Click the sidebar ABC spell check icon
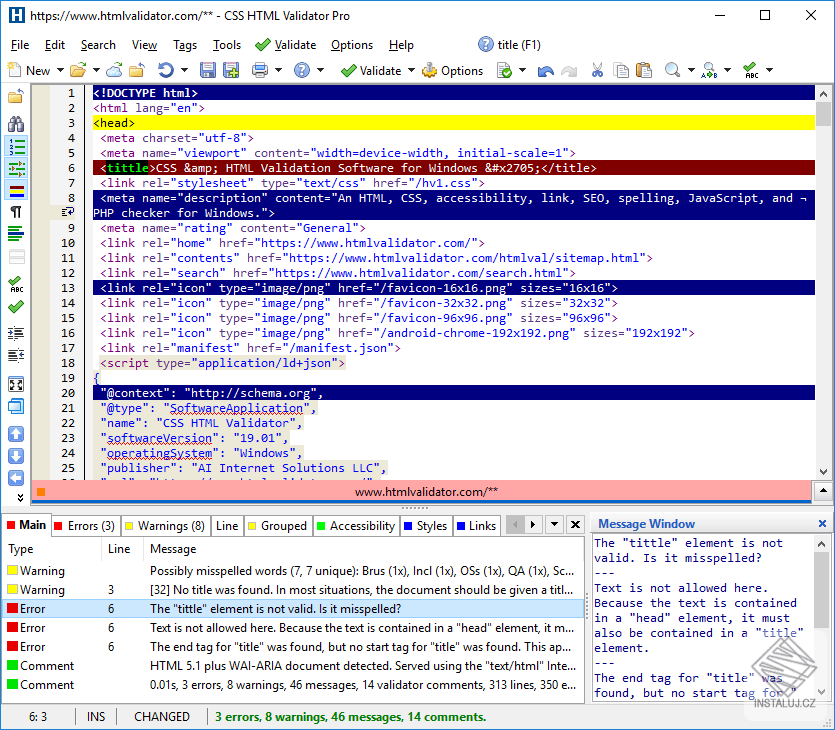Image resolution: width=835 pixels, height=730 pixels. [x=16, y=284]
